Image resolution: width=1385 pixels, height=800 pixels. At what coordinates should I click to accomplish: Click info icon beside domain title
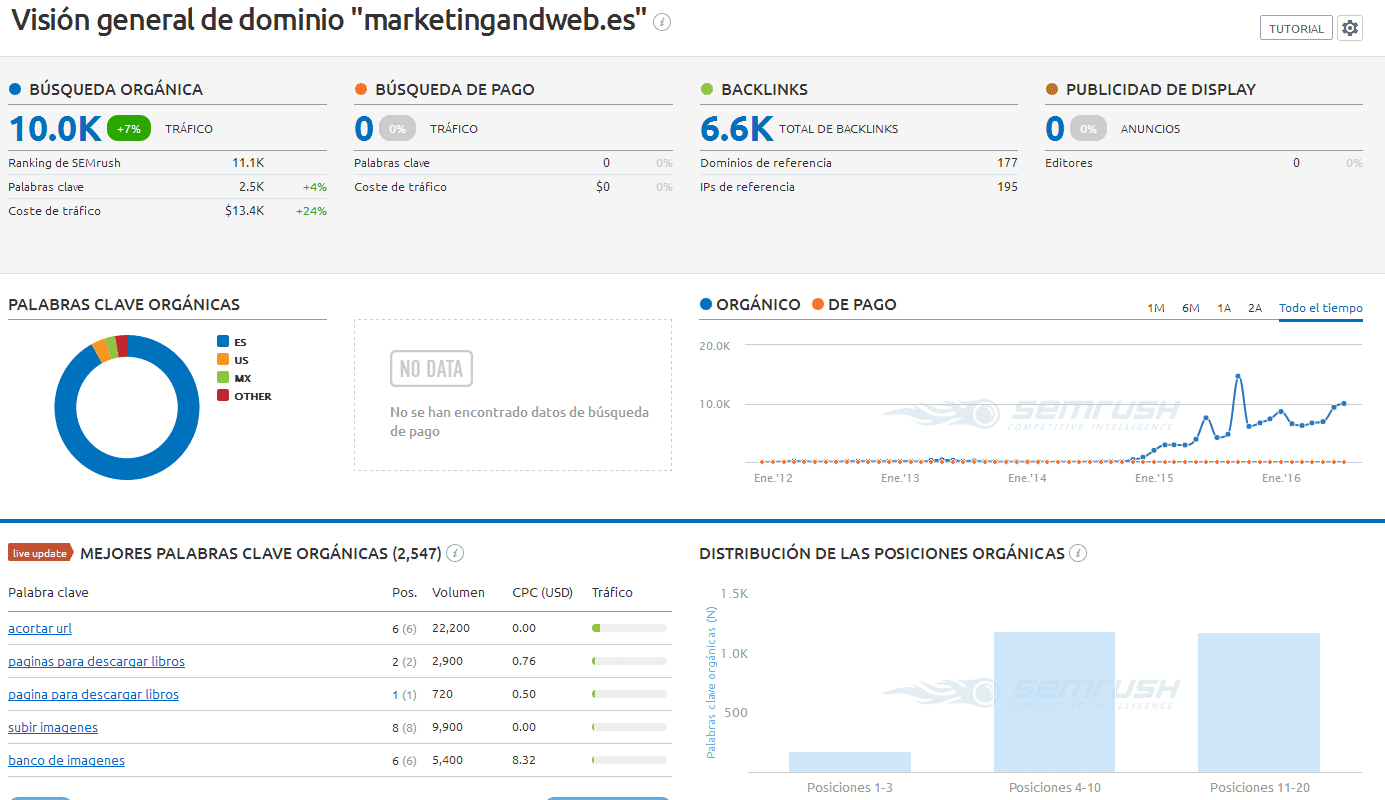click(x=662, y=22)
